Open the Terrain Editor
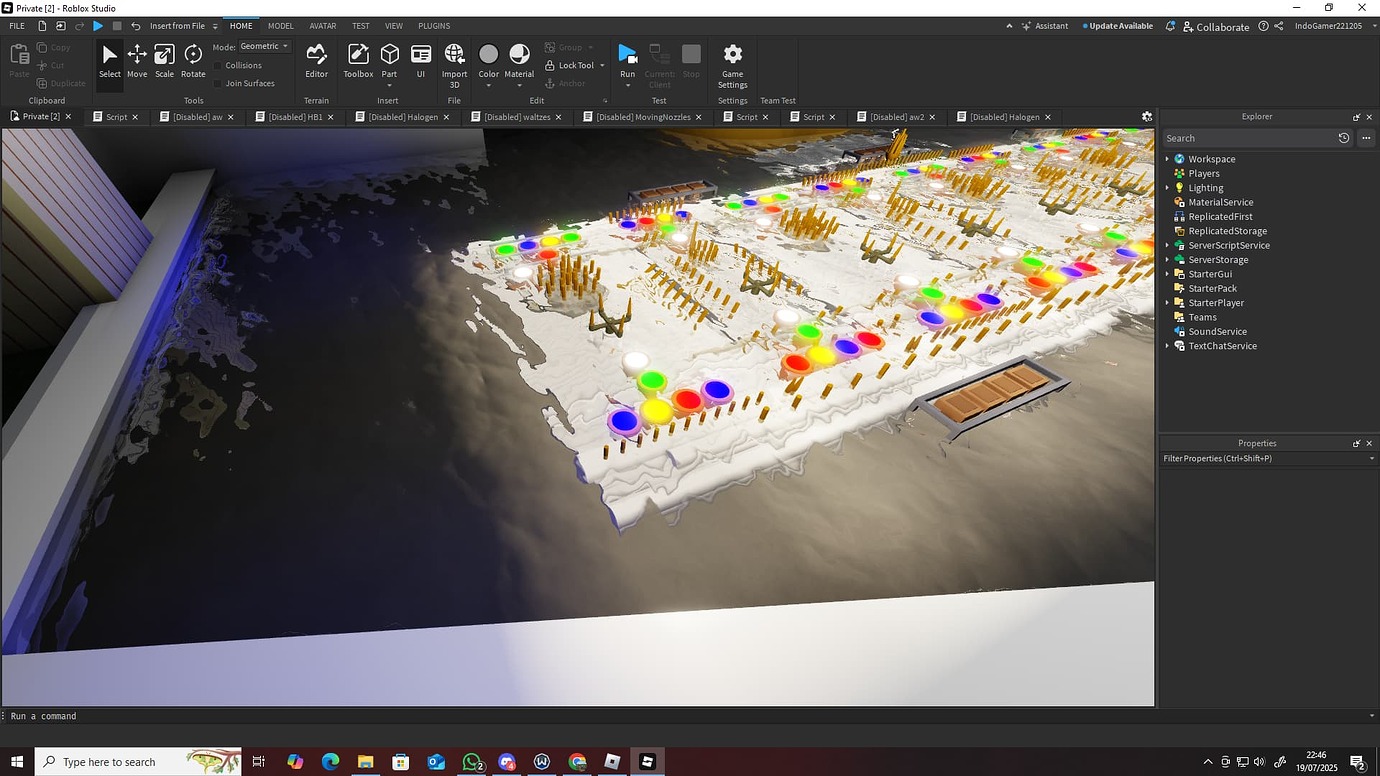Screen dimensions: 1380x776 click(317, 60)
